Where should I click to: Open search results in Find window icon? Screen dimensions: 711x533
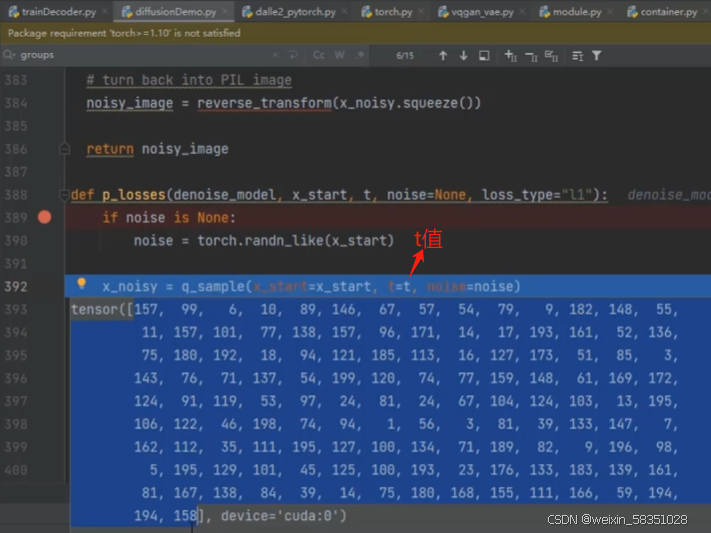[484, 56]
